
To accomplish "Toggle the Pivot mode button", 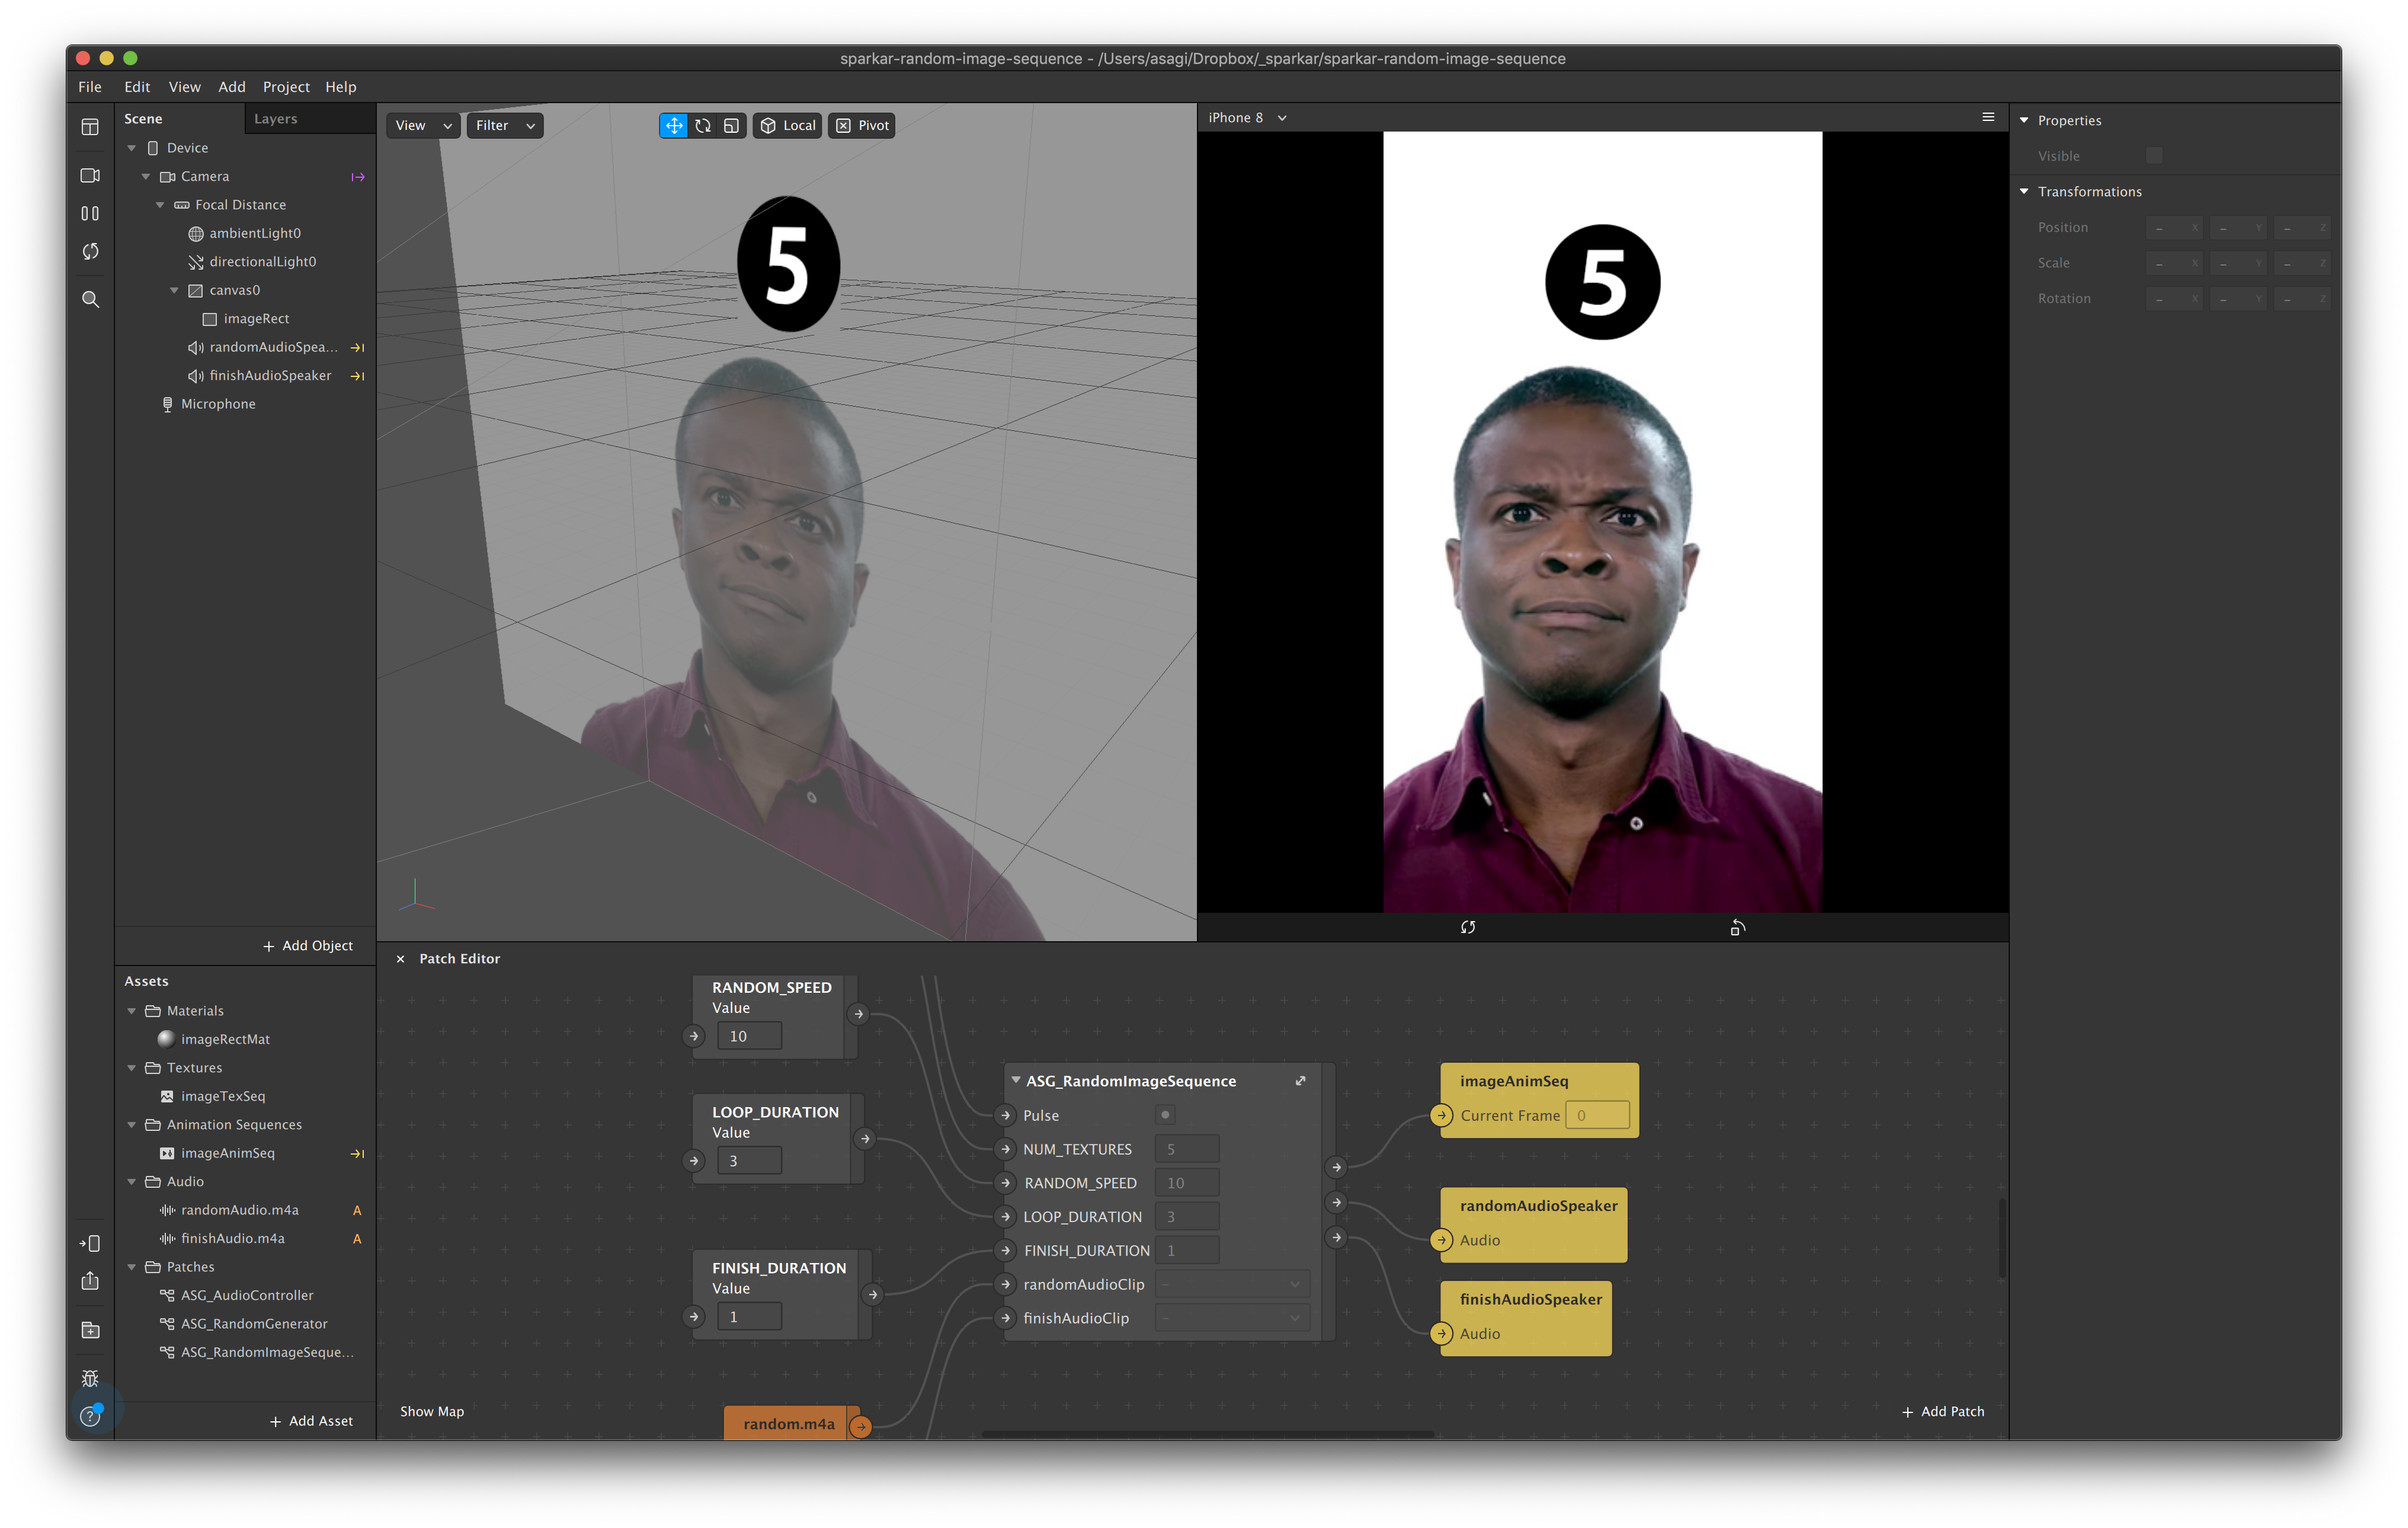I will click(862, 125).
